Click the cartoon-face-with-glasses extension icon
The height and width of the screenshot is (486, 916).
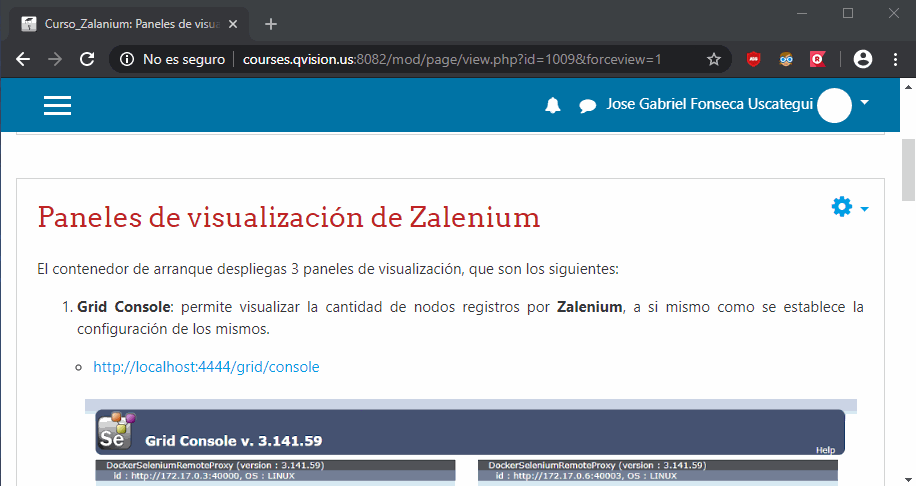coord(786,60)
